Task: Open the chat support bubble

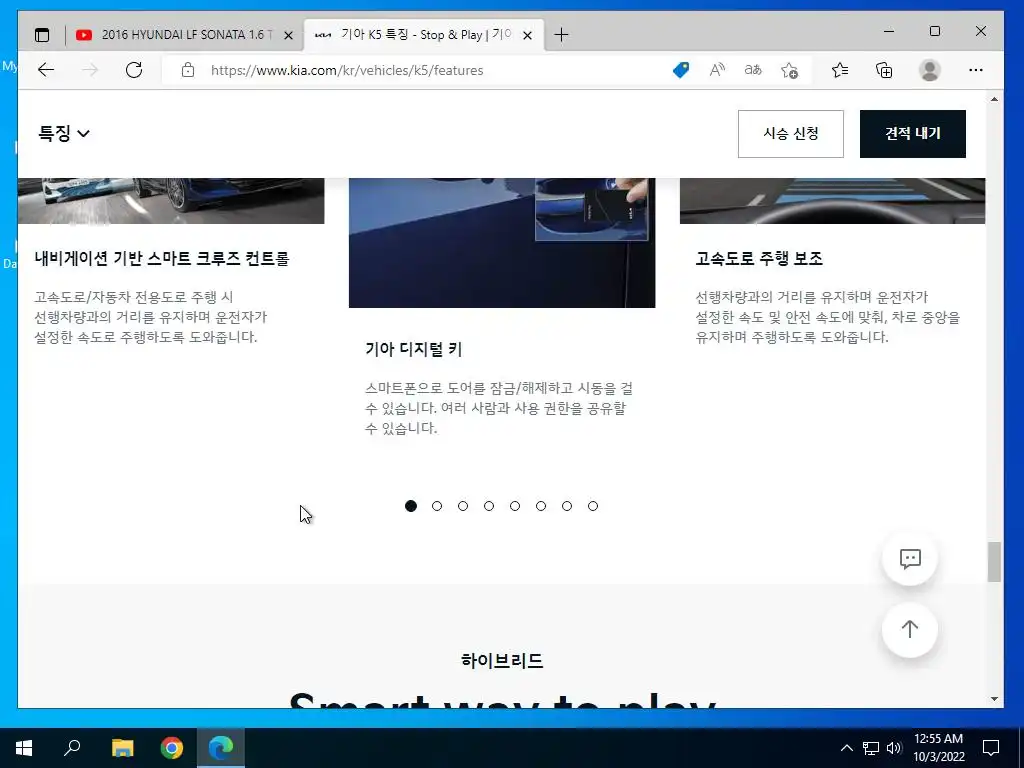Action: coord(910,558)
